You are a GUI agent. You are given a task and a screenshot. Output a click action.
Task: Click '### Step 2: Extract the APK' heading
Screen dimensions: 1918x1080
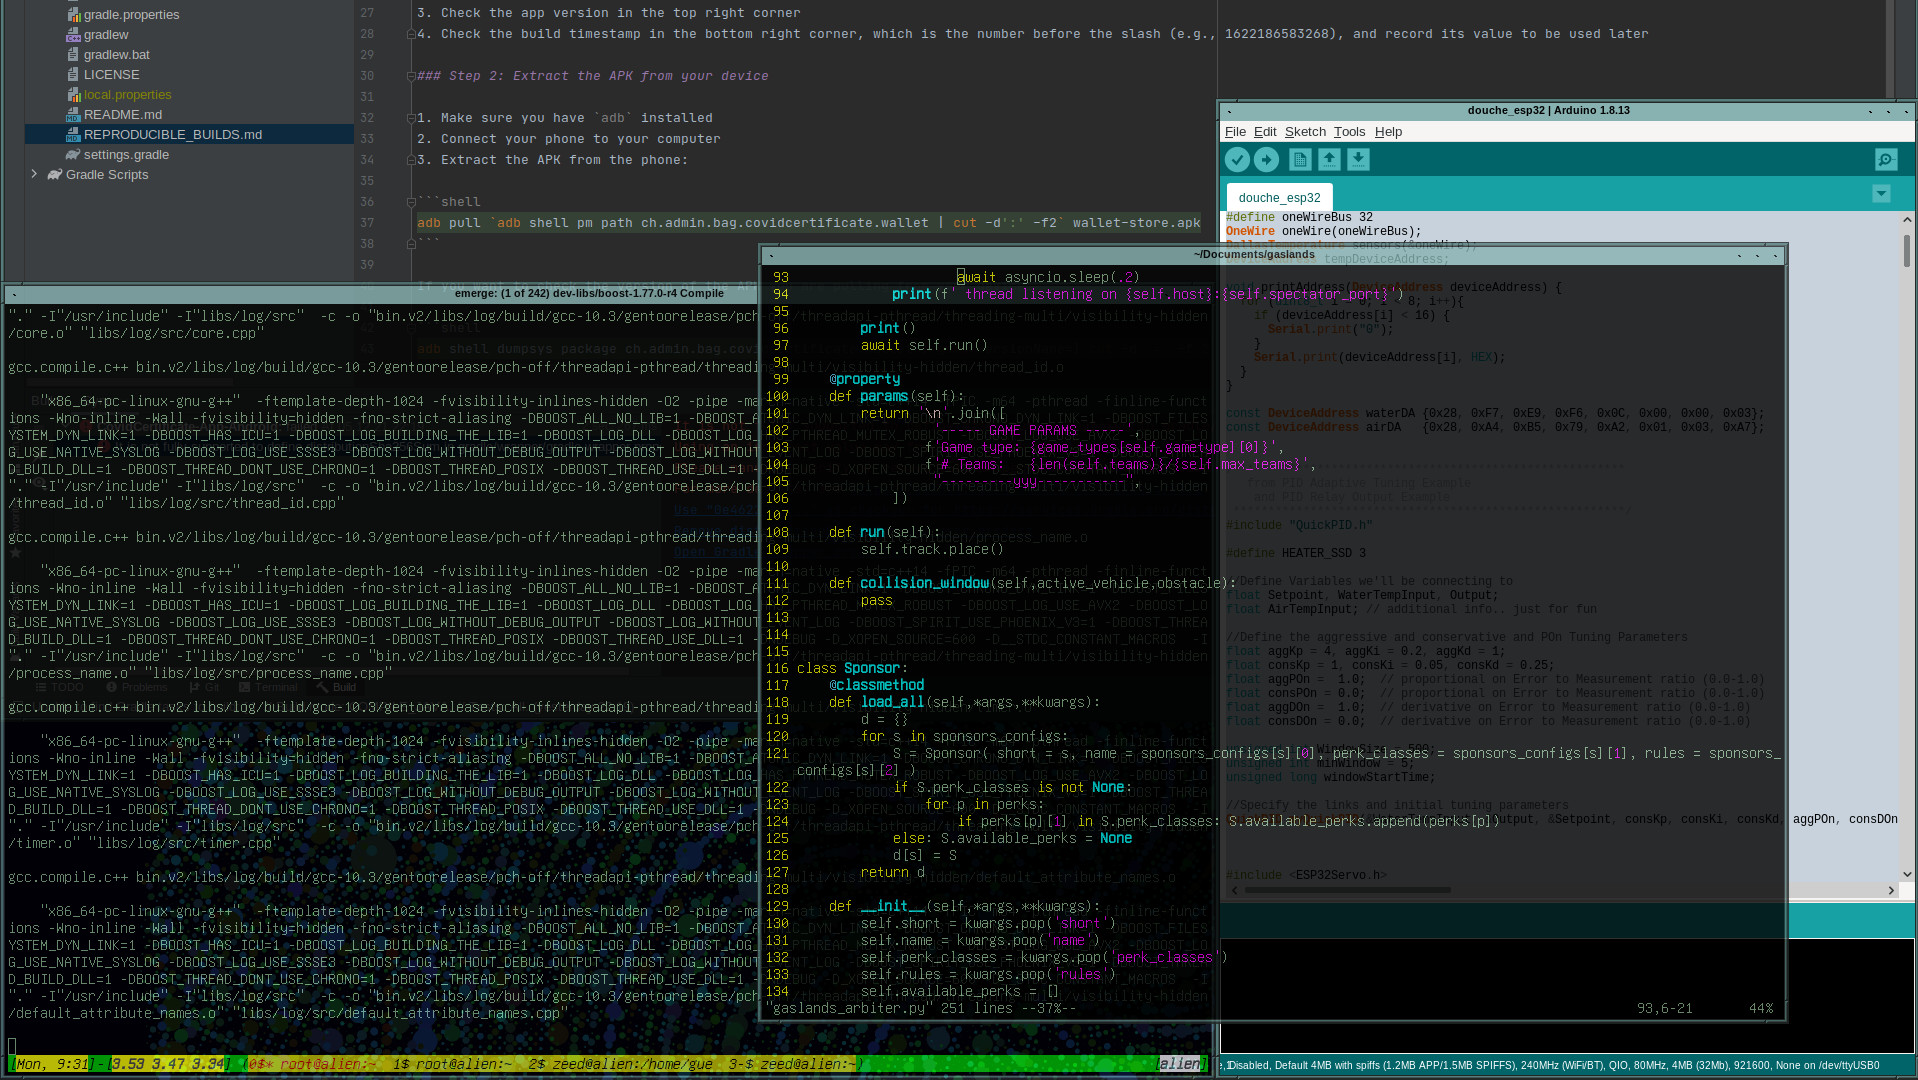click(593, 76)
